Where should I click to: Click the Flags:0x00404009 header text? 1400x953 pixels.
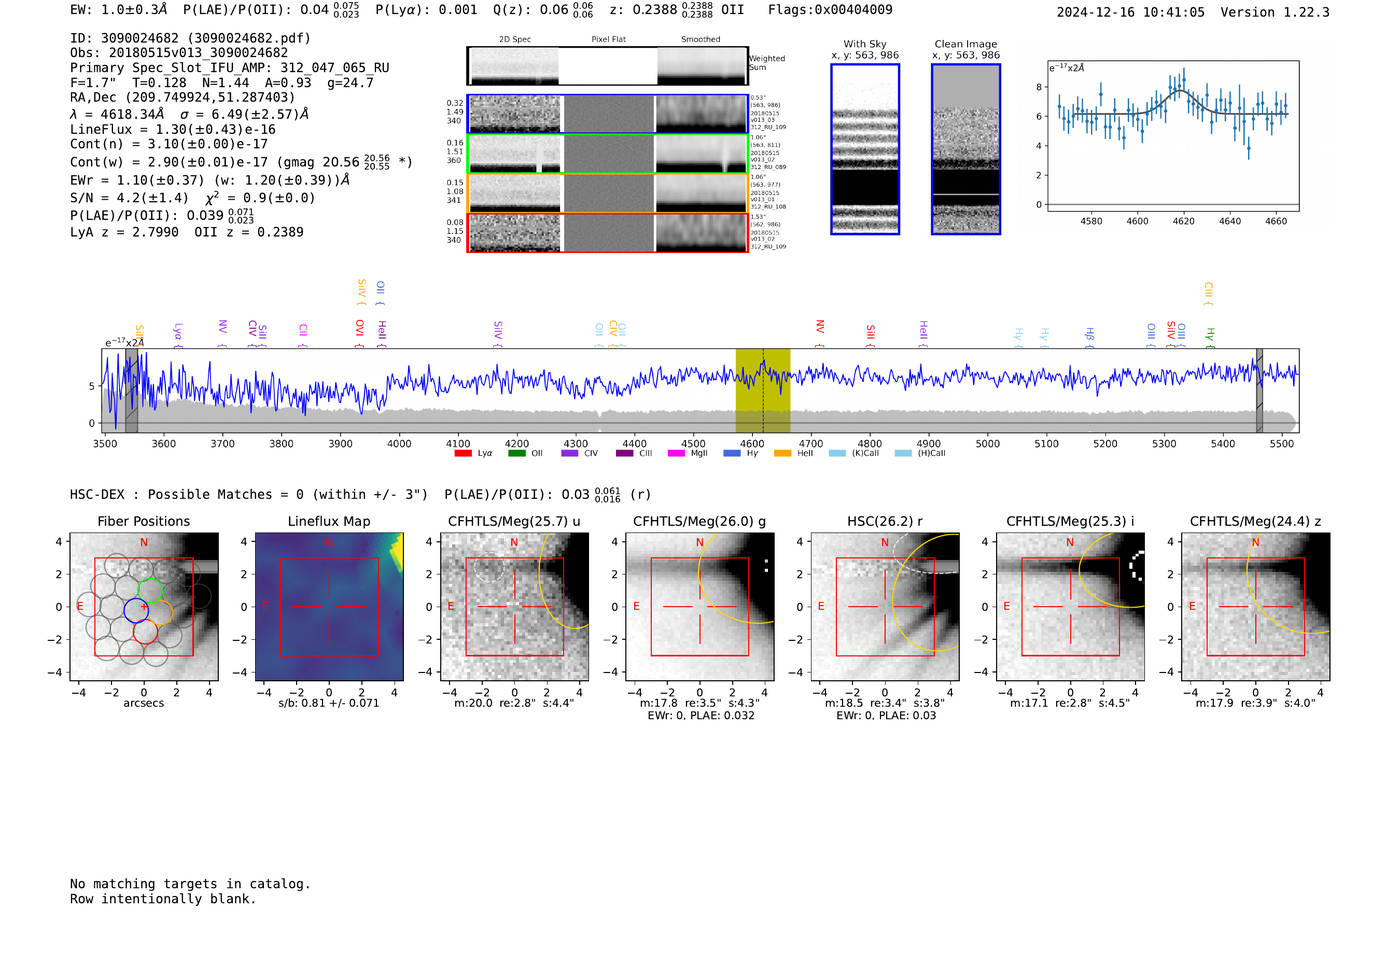tap(830, 10)
